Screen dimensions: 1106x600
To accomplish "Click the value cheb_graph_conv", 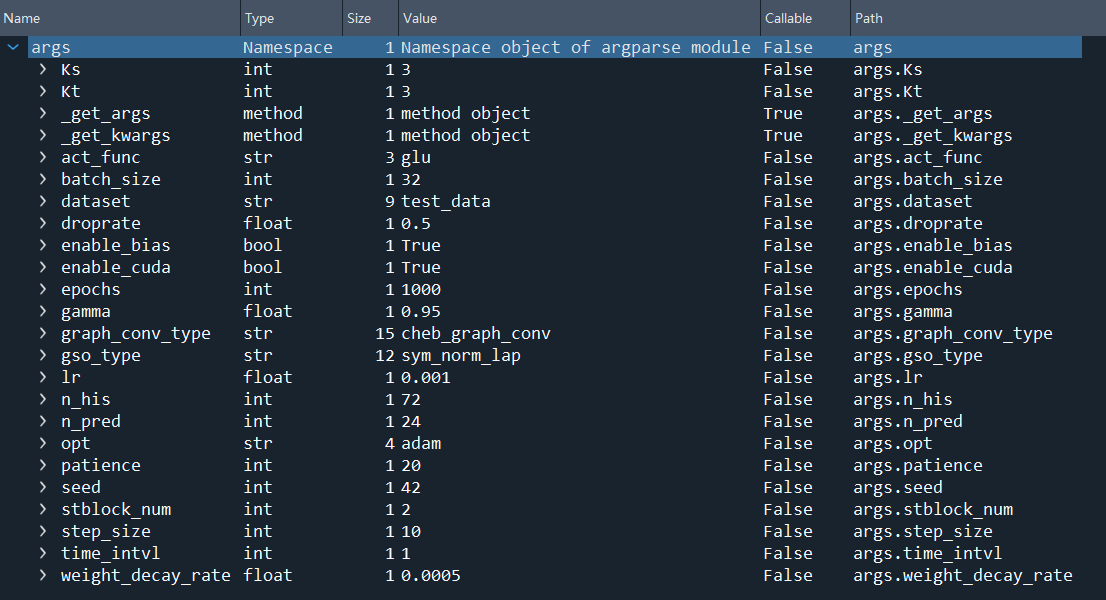I will (x=476, y=333).
